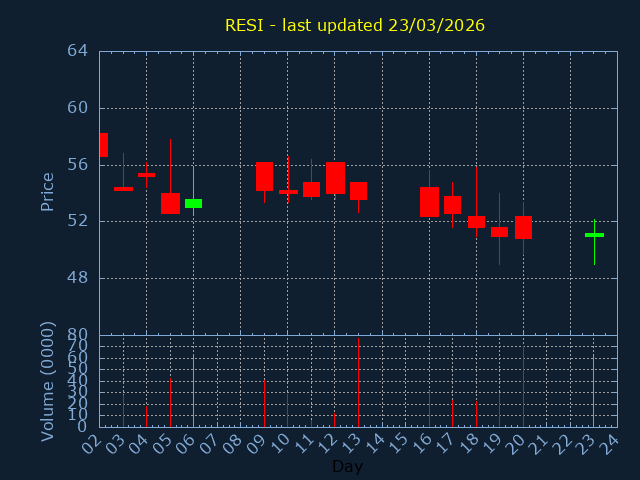Click the volume bar on day 17

pos(452,413)
